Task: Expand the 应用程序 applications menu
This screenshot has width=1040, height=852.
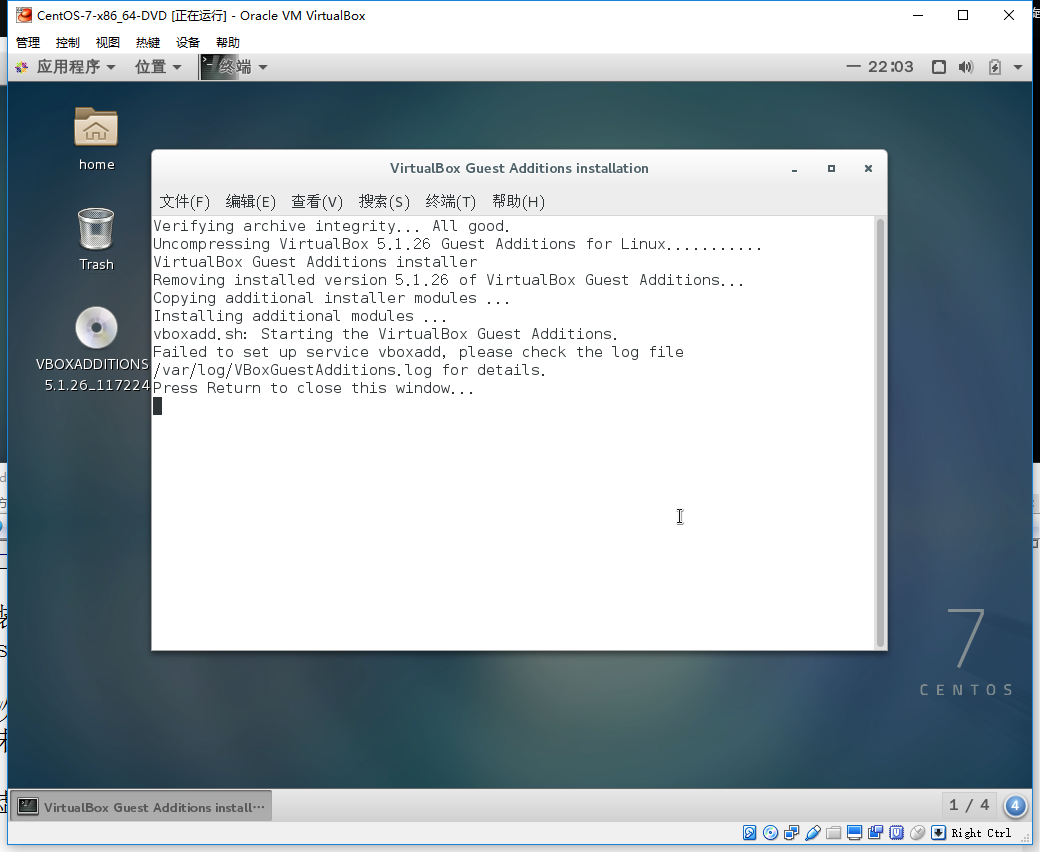Action: [x=65, y=67]
